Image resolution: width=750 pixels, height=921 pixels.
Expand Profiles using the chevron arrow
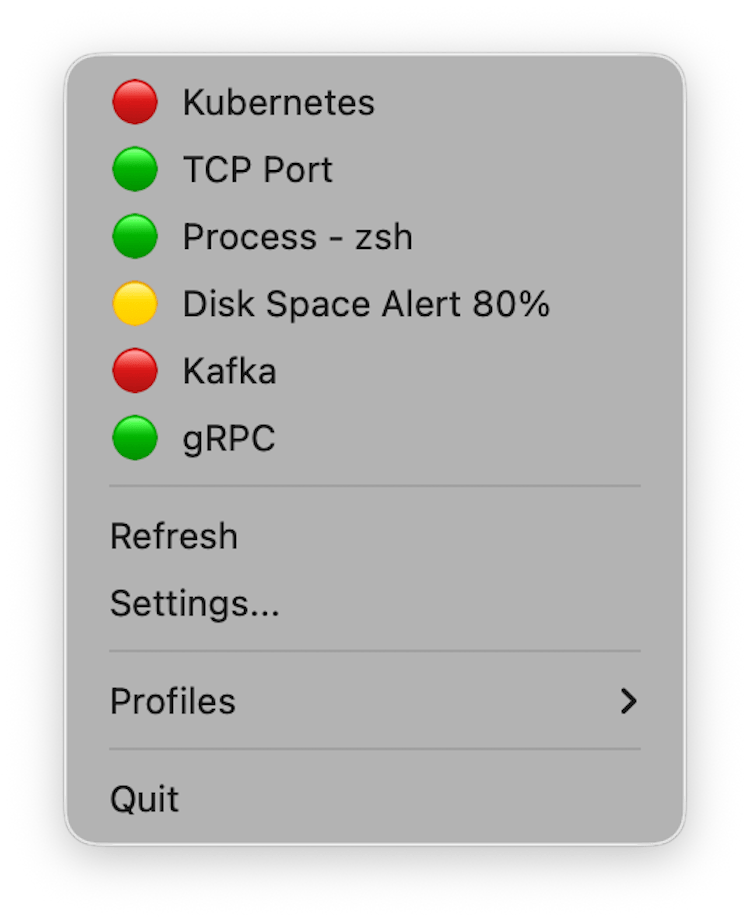coord(628,702)
